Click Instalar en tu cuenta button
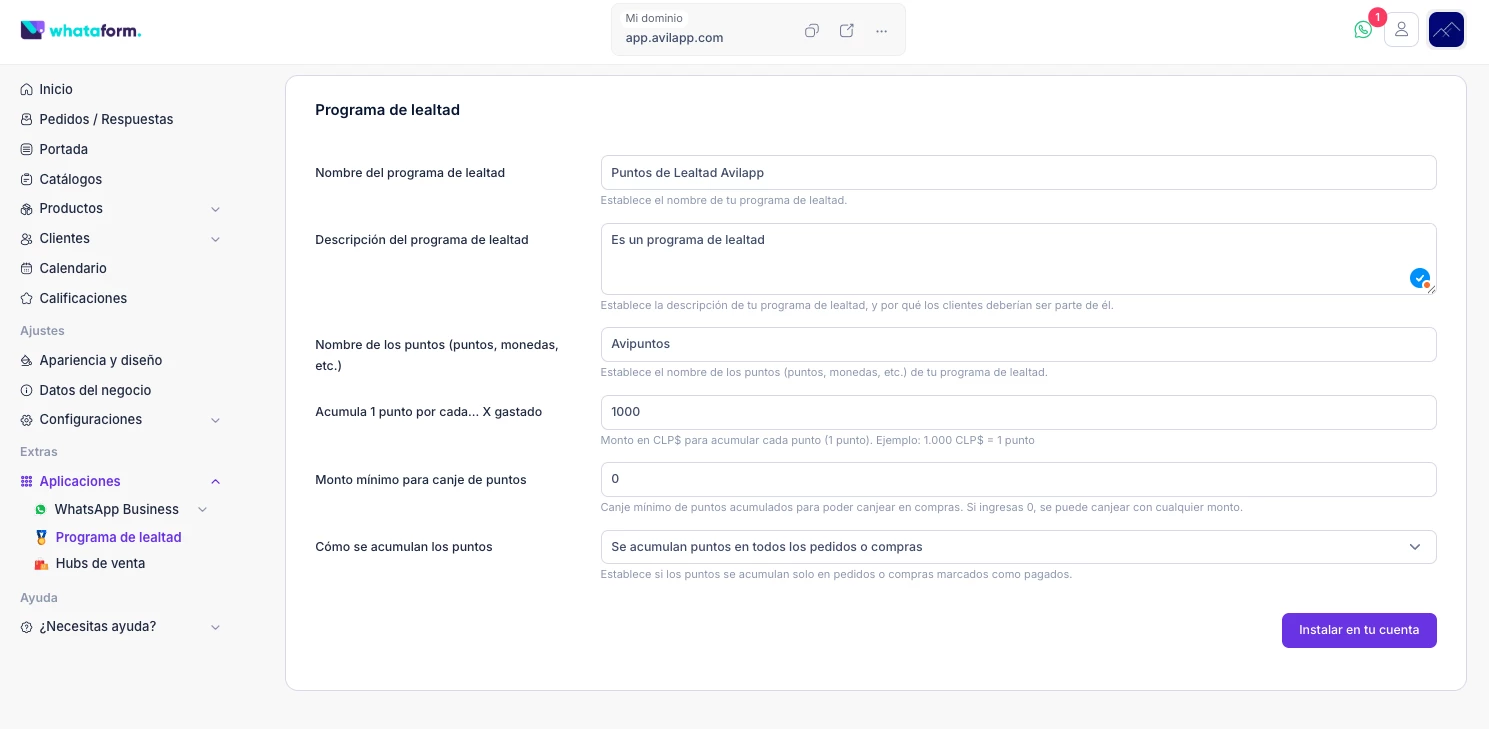The image size is (1489, 729). [1358, 630]
